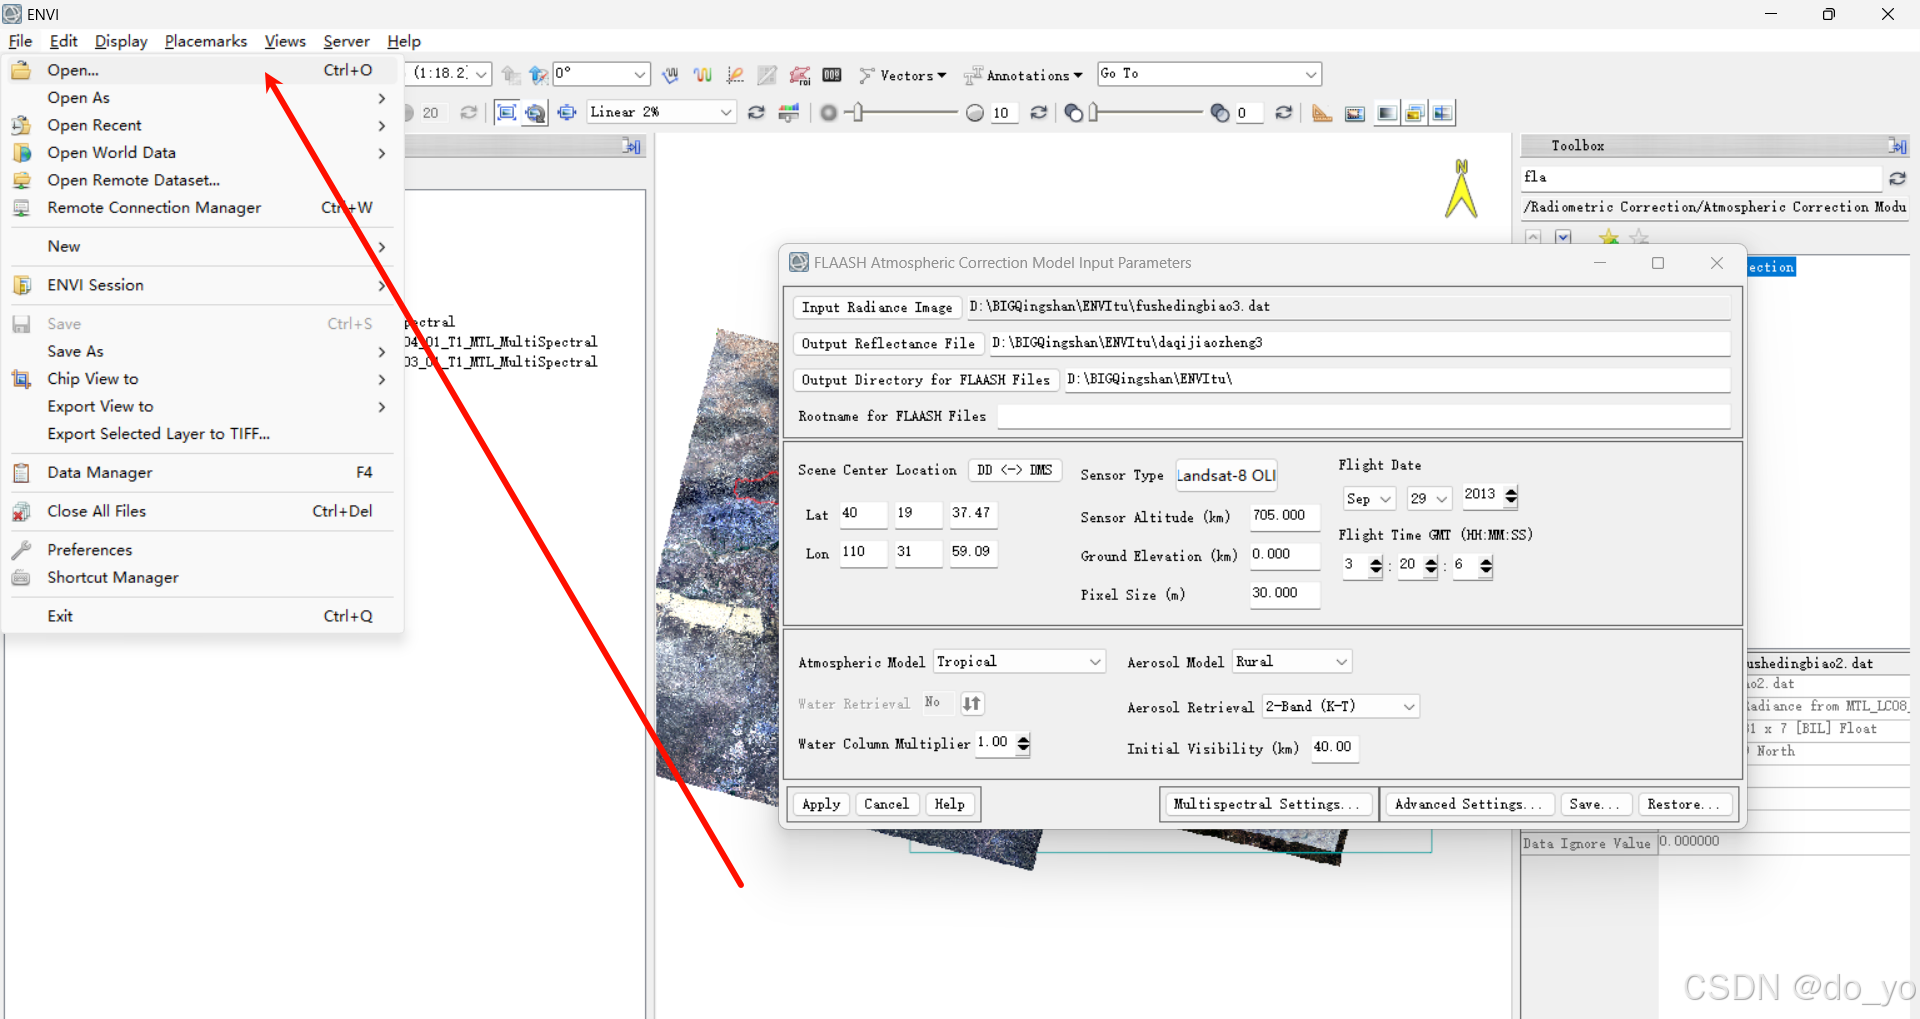Open the rotation angle 0° dropdown
The height and width of the screenshot is (1019, 1920).
[639, 74]
